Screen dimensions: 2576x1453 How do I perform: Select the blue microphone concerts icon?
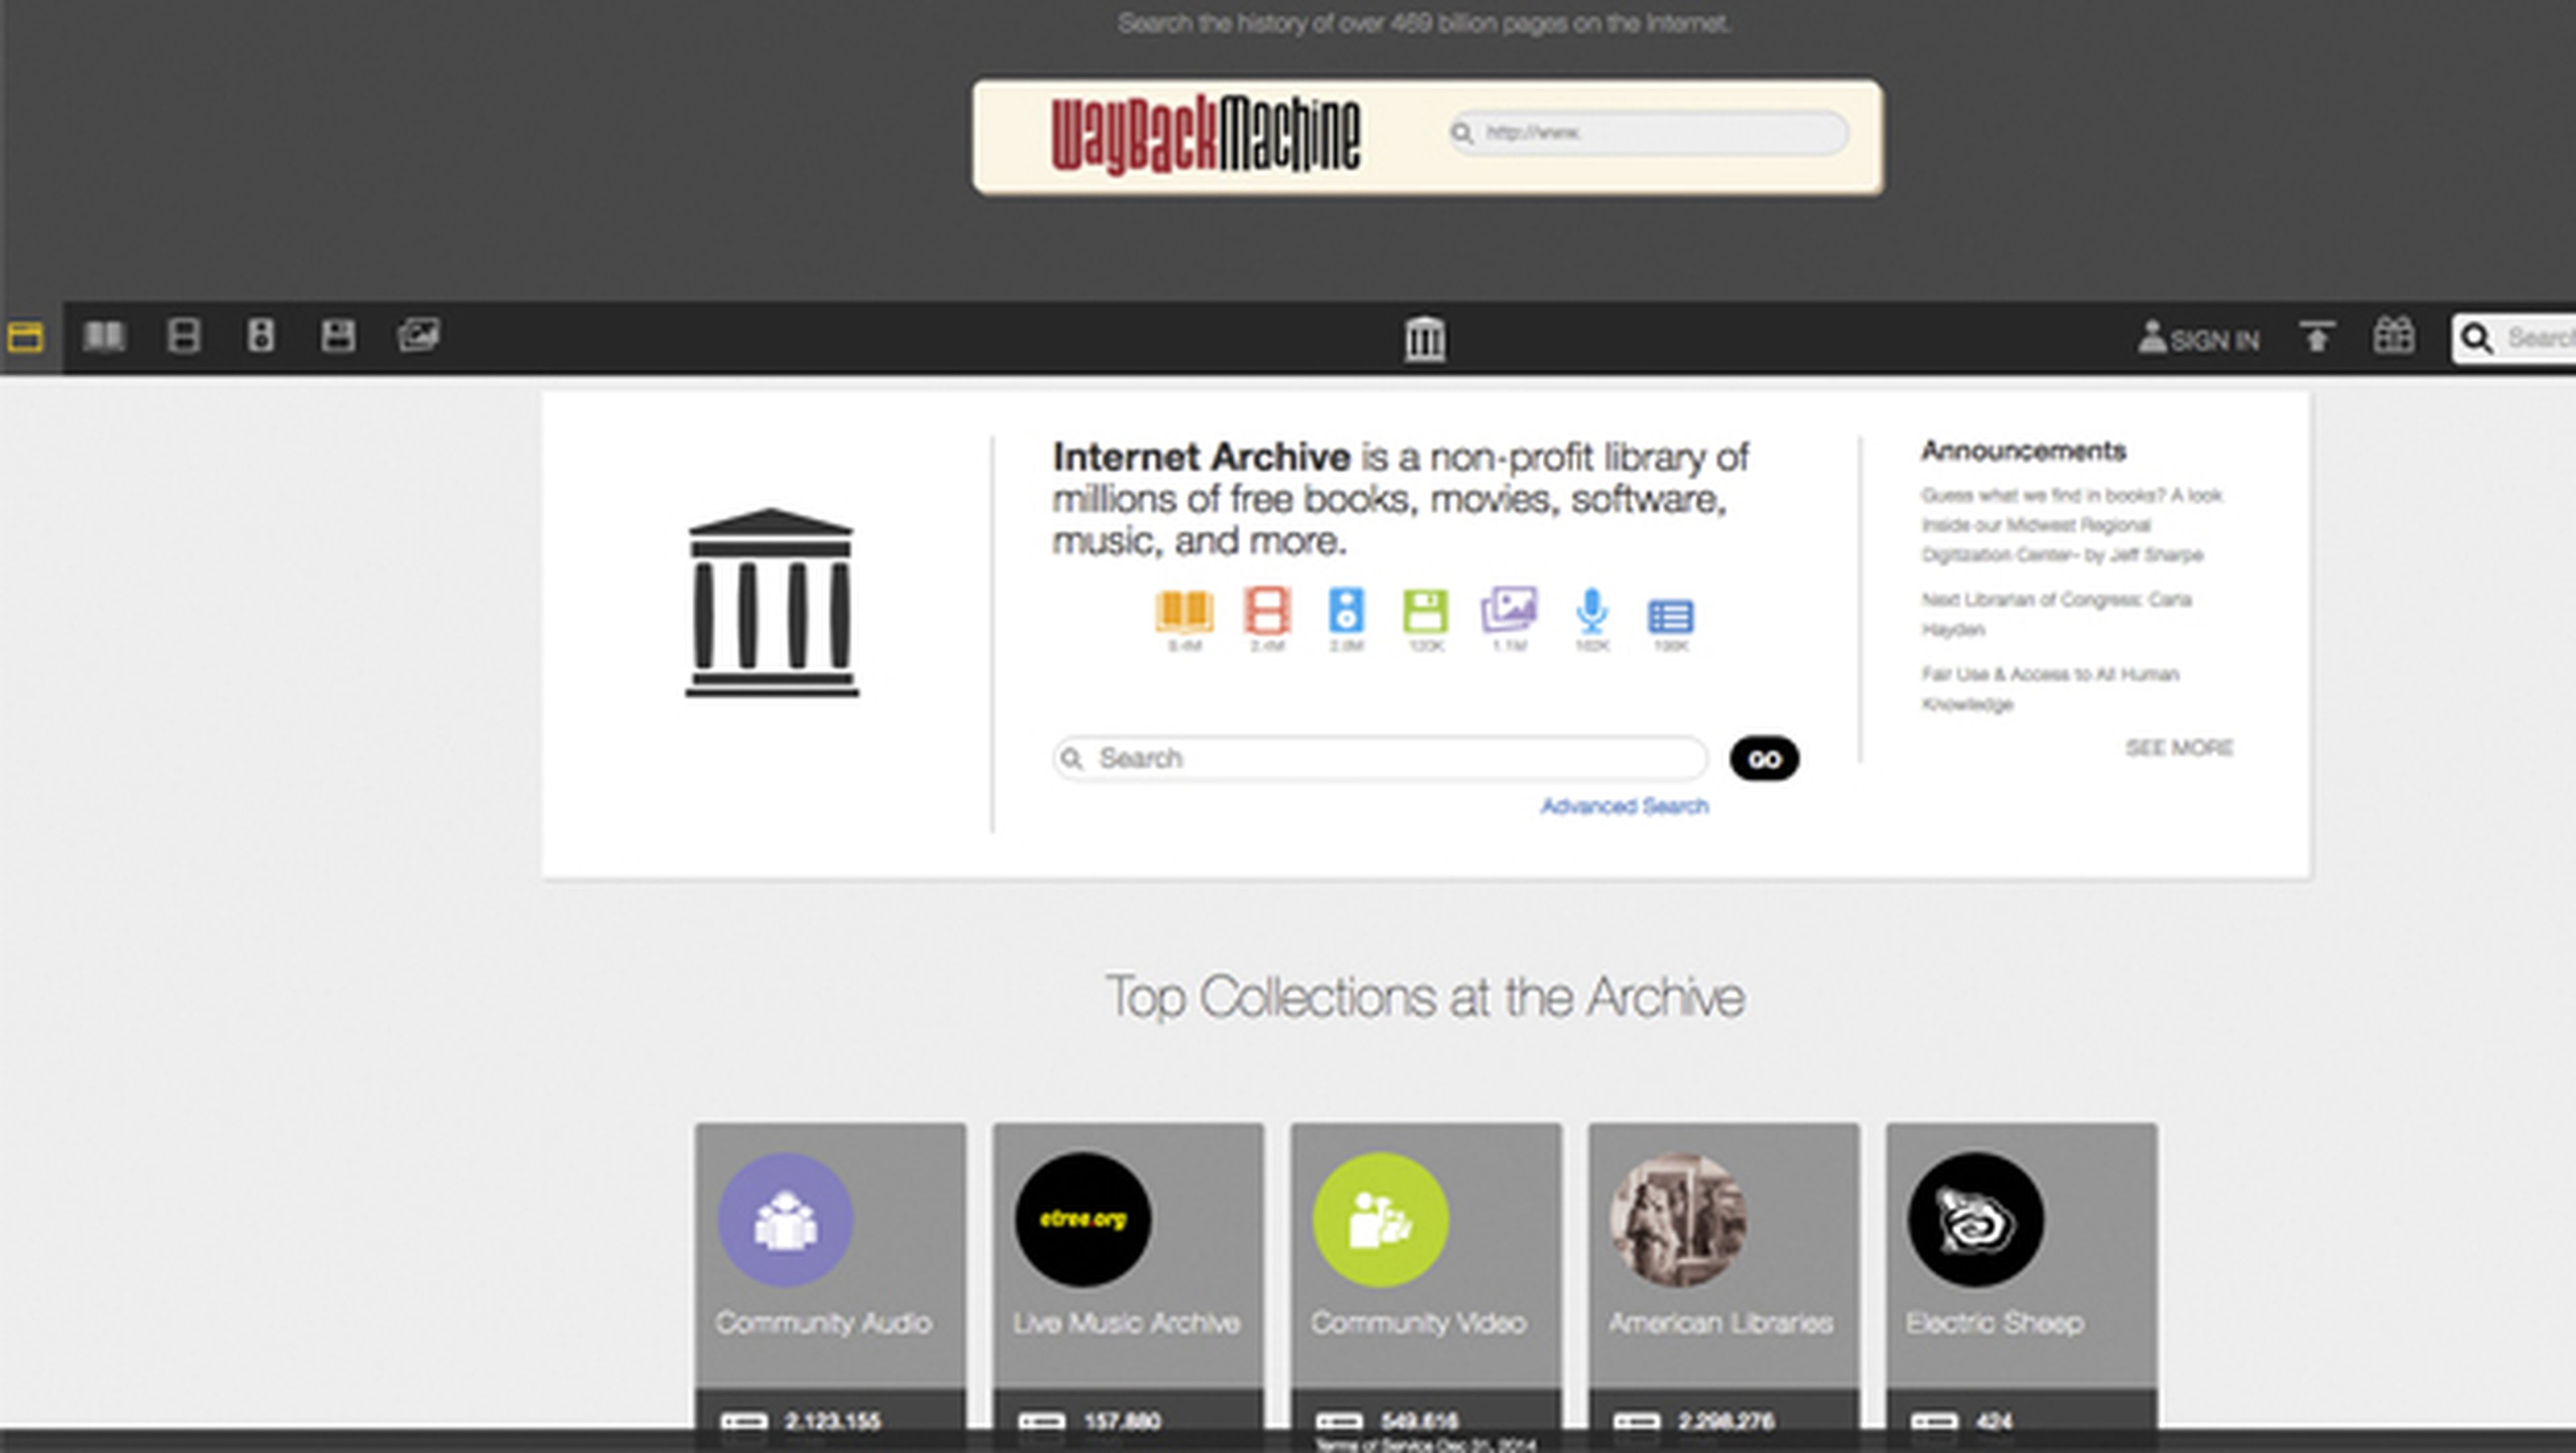[x=1592, y=611]
